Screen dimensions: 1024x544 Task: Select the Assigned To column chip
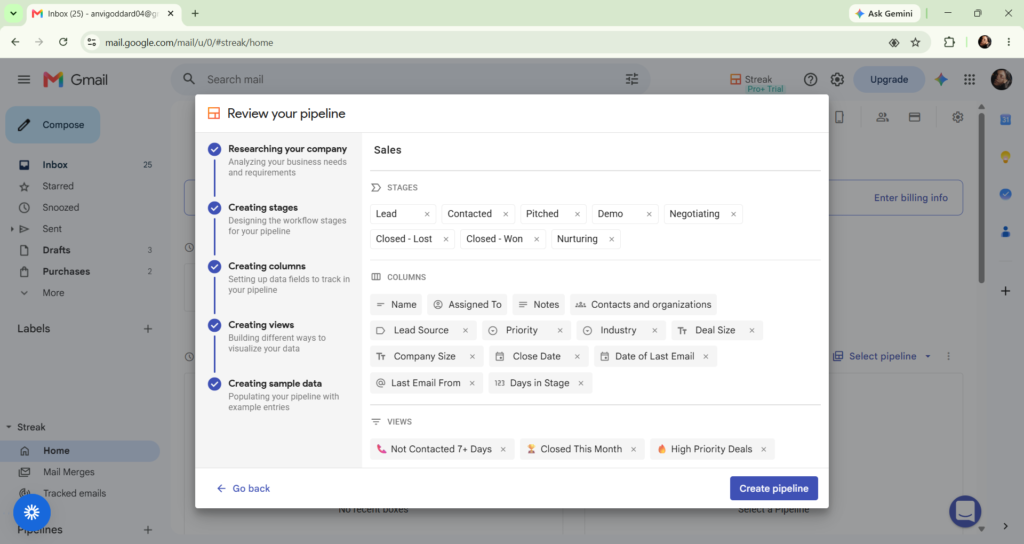[x=468, y=304]
